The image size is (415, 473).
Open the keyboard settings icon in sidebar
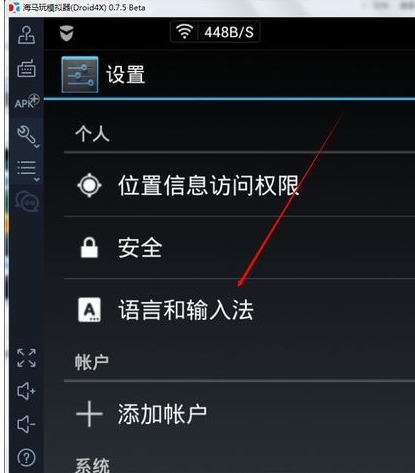(26, 68)
